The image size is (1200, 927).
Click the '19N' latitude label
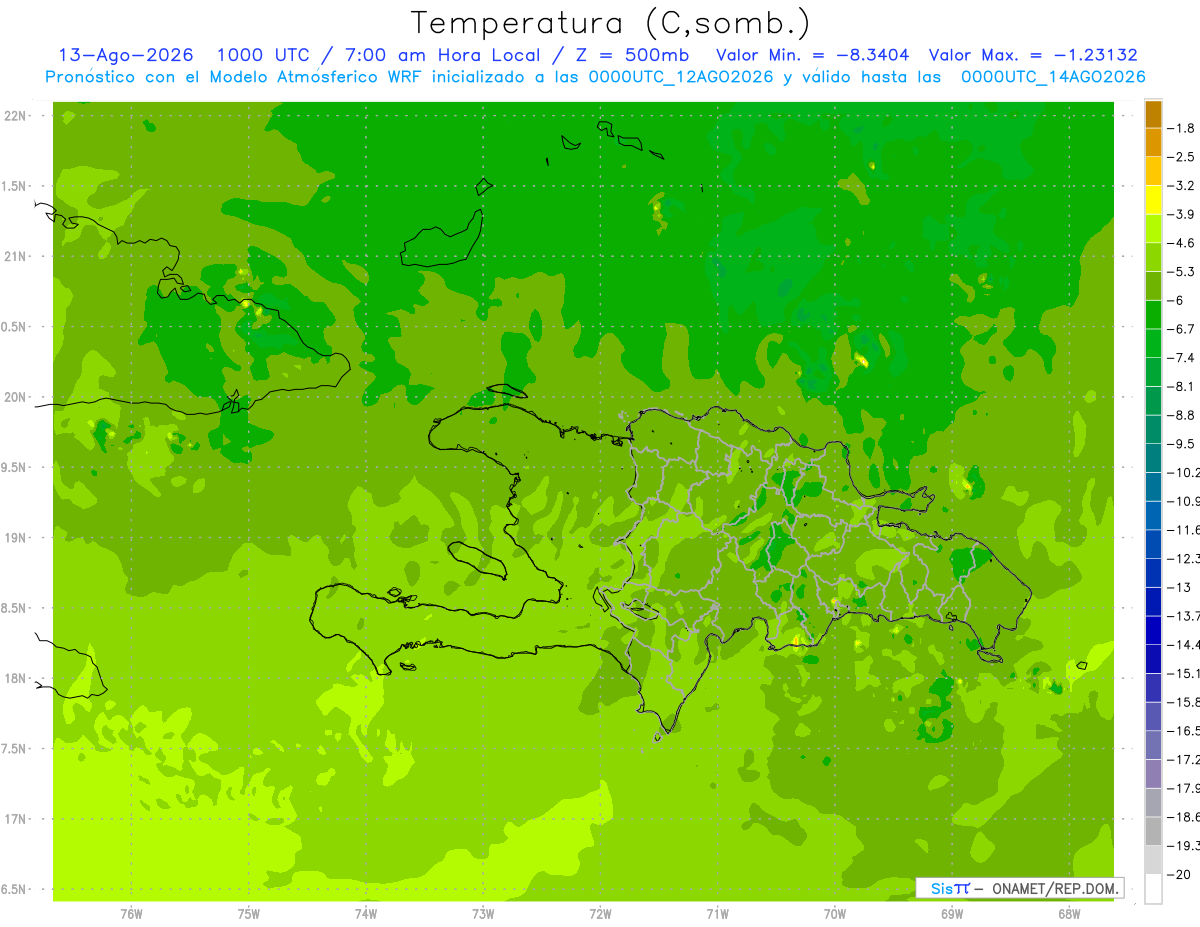[x=15, y=538]
